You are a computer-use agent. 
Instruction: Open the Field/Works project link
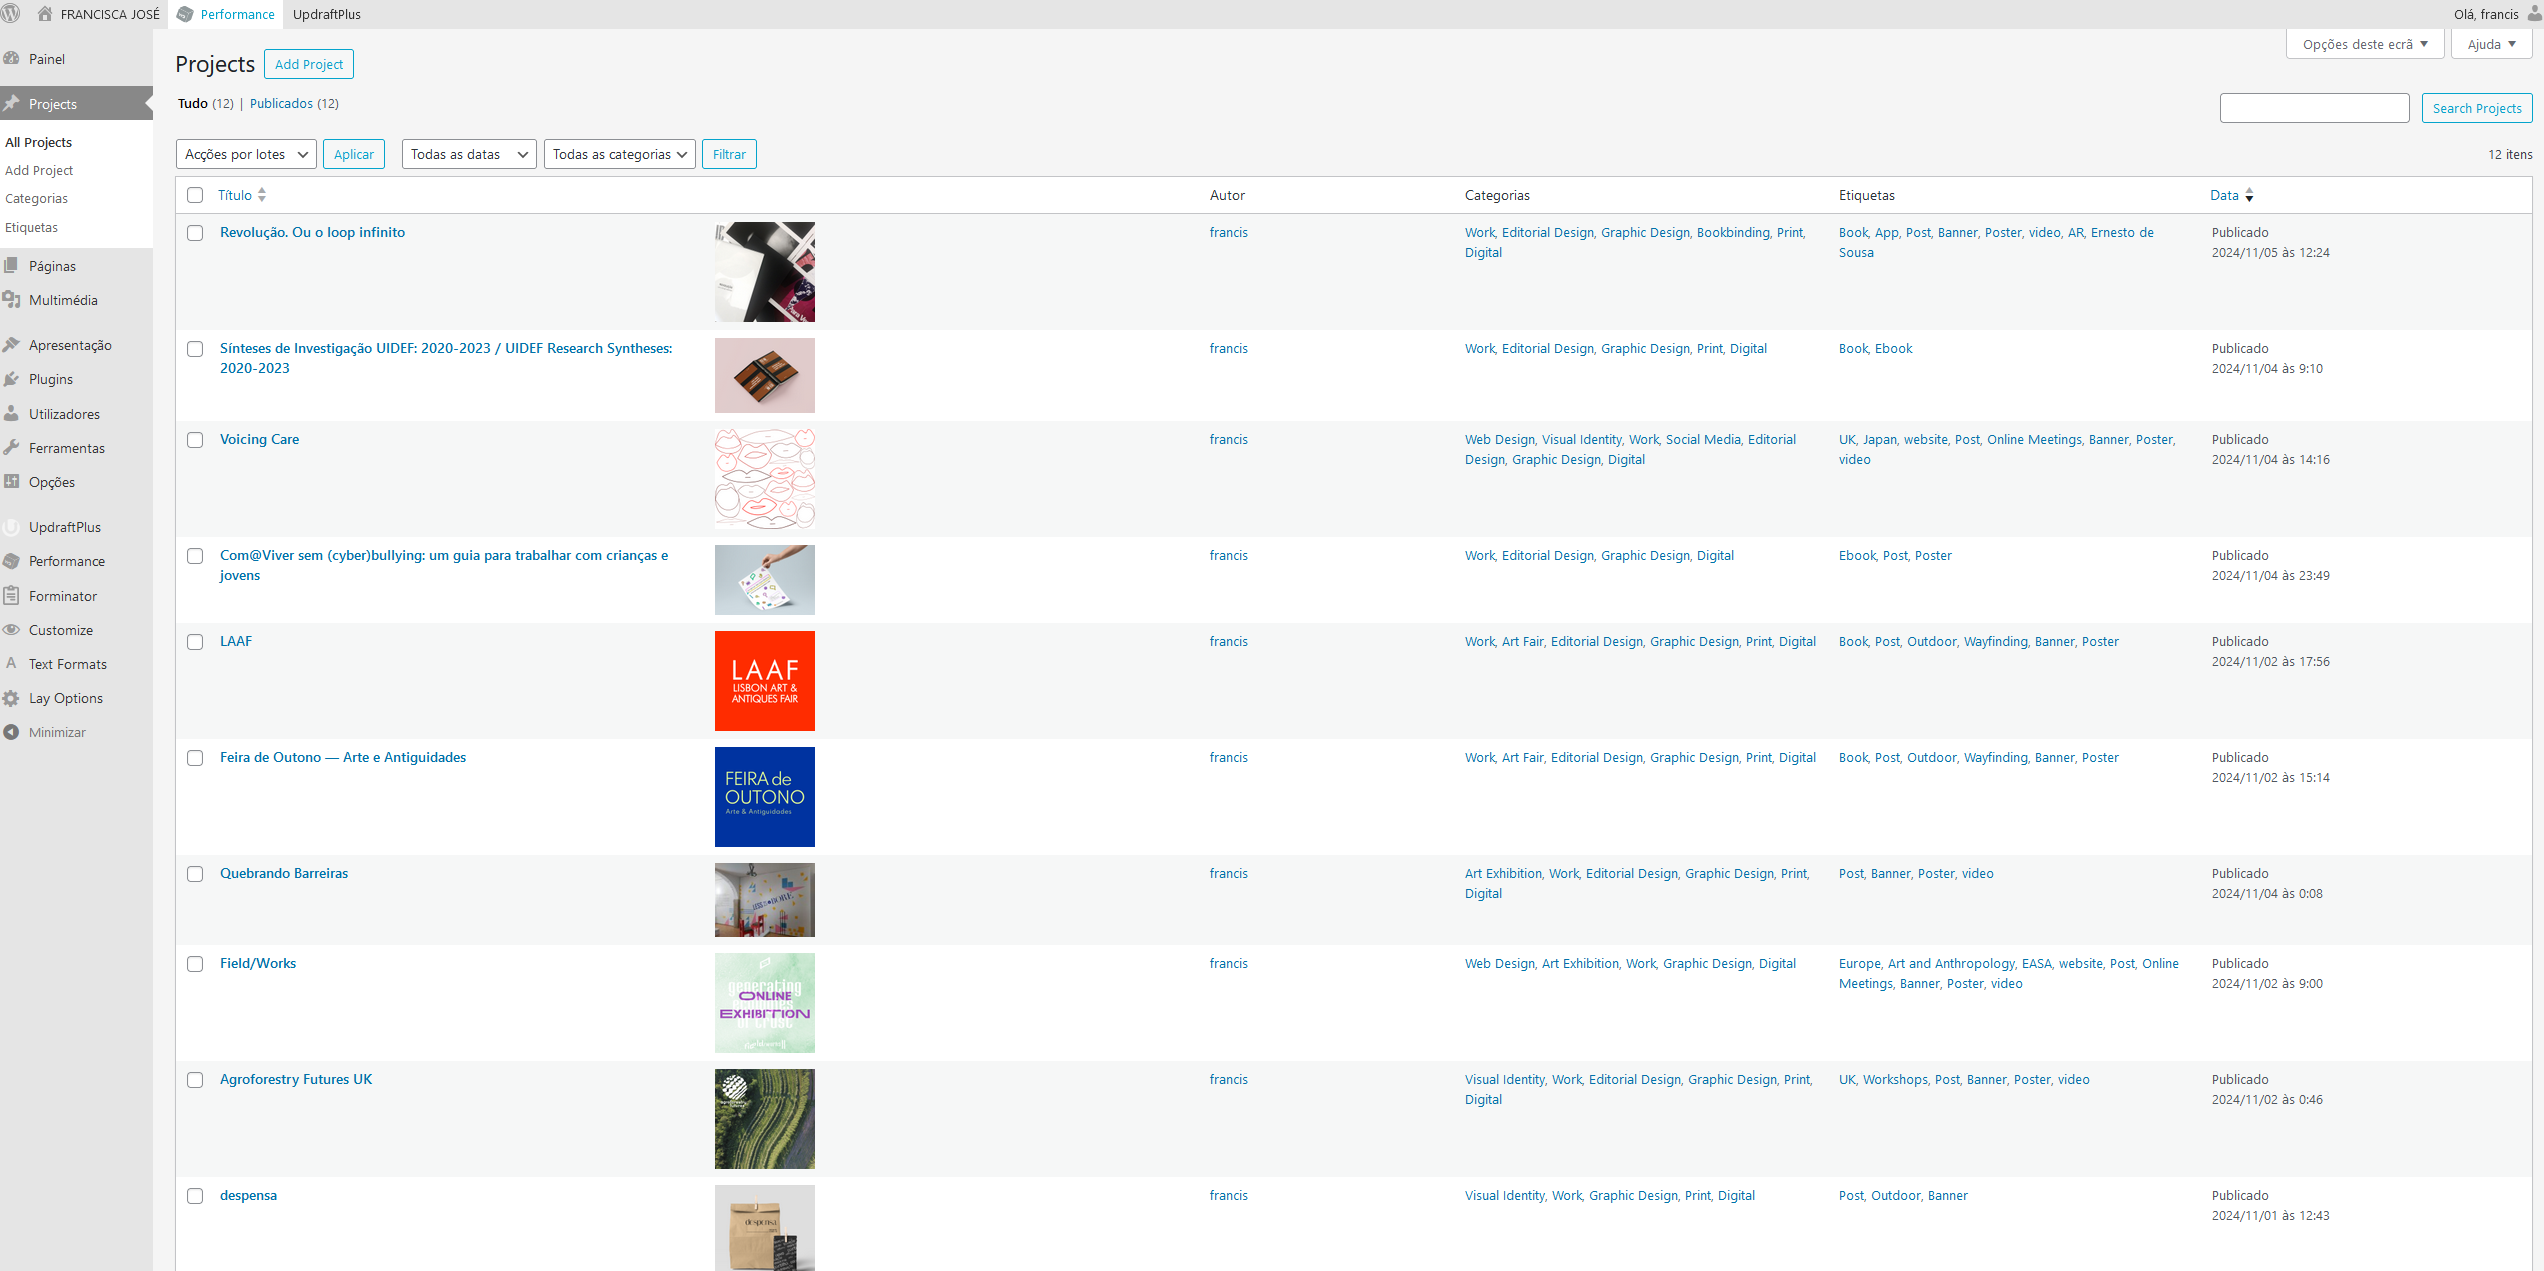(258, 964)
